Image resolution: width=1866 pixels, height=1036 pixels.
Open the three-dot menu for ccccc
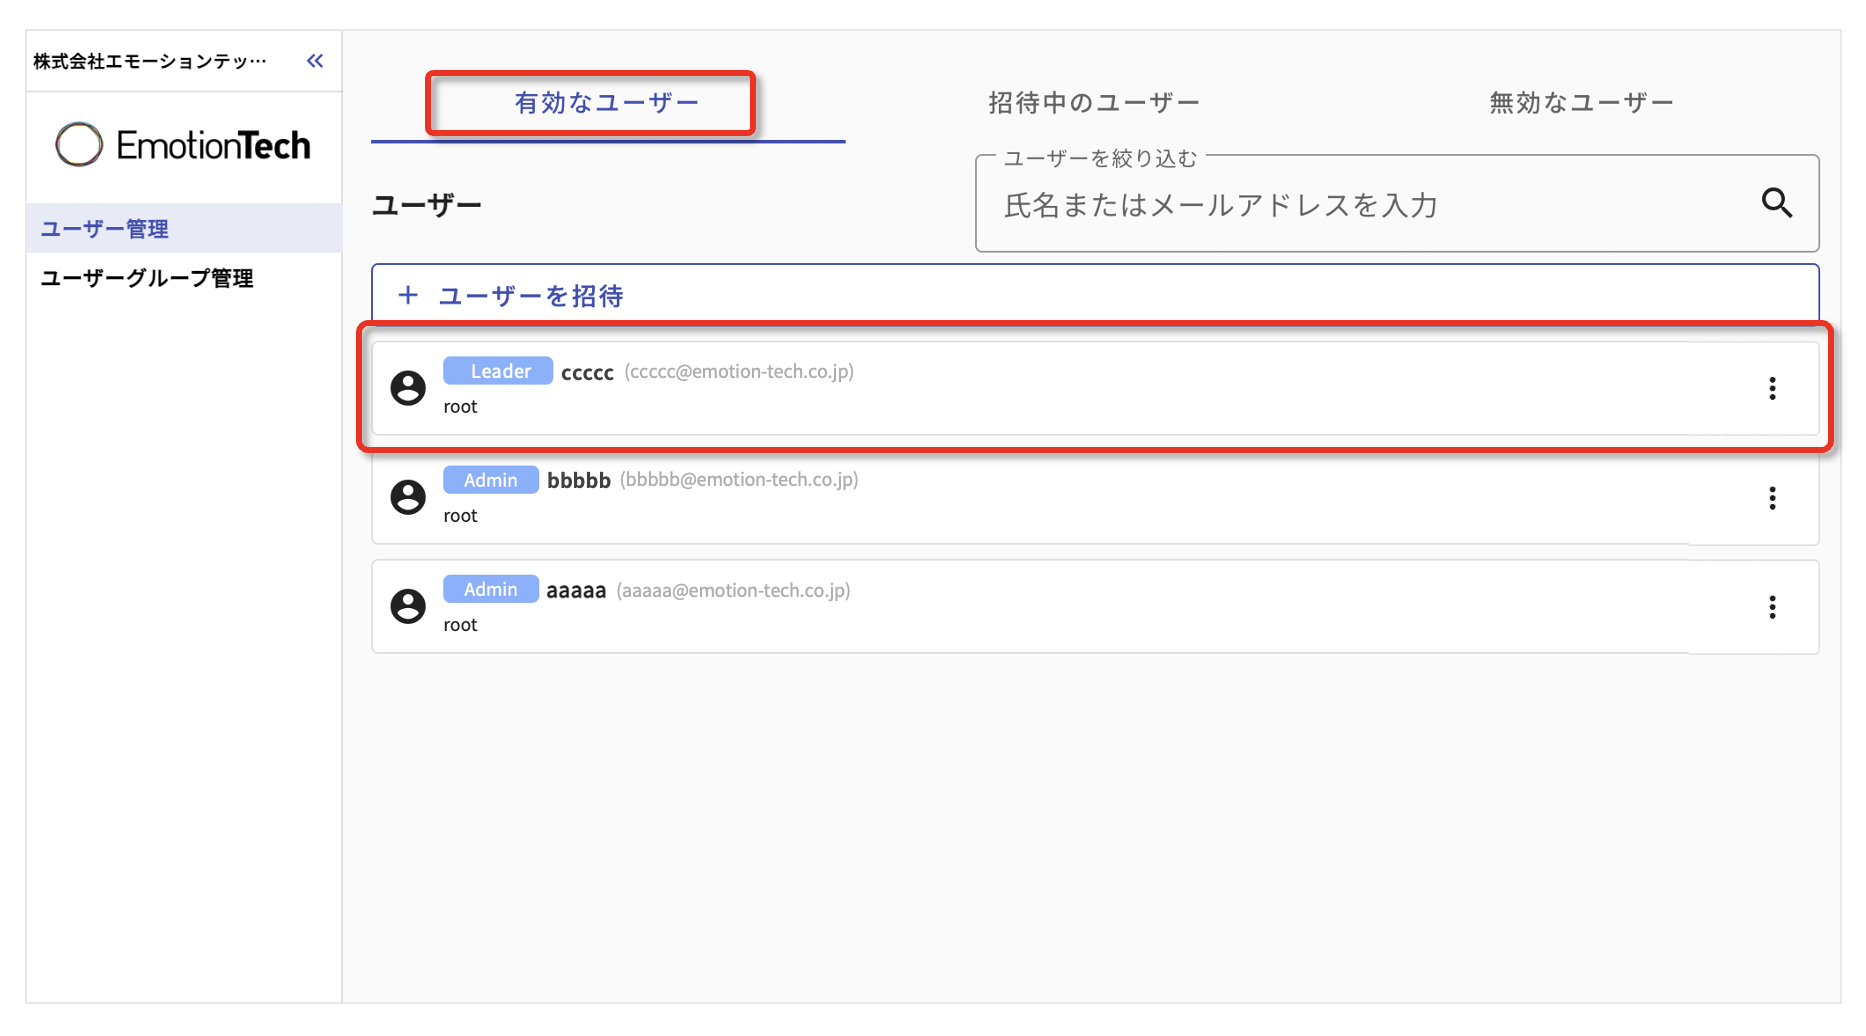coord(1772,389)
